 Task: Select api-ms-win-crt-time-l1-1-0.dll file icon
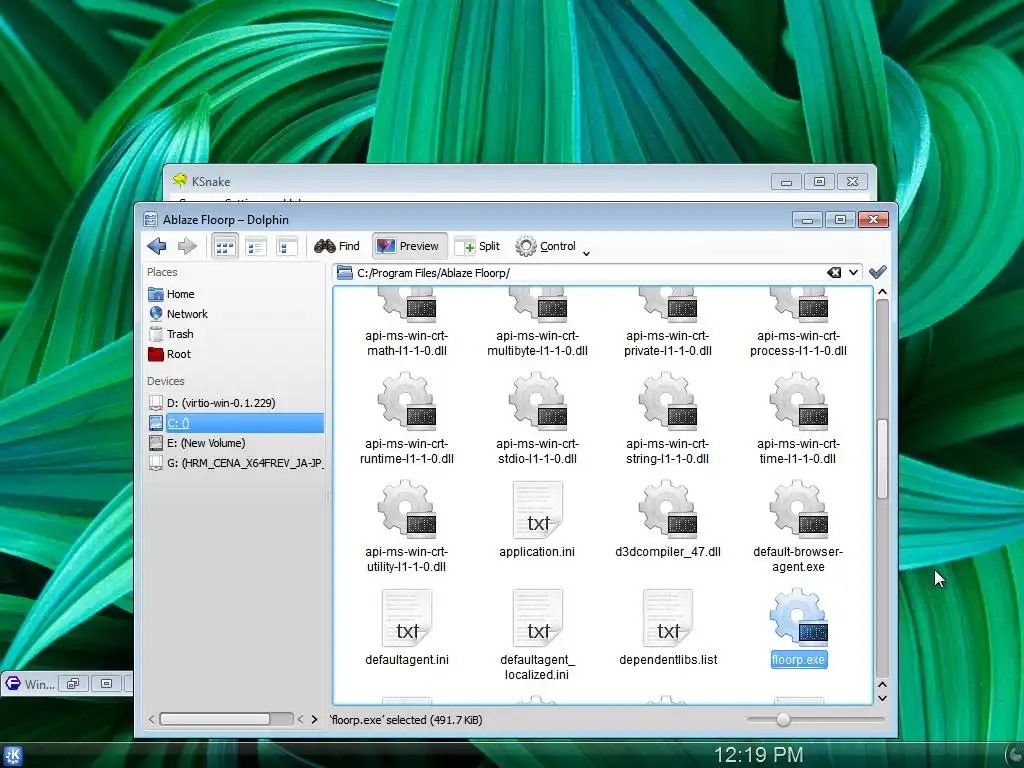click(798, 401)
